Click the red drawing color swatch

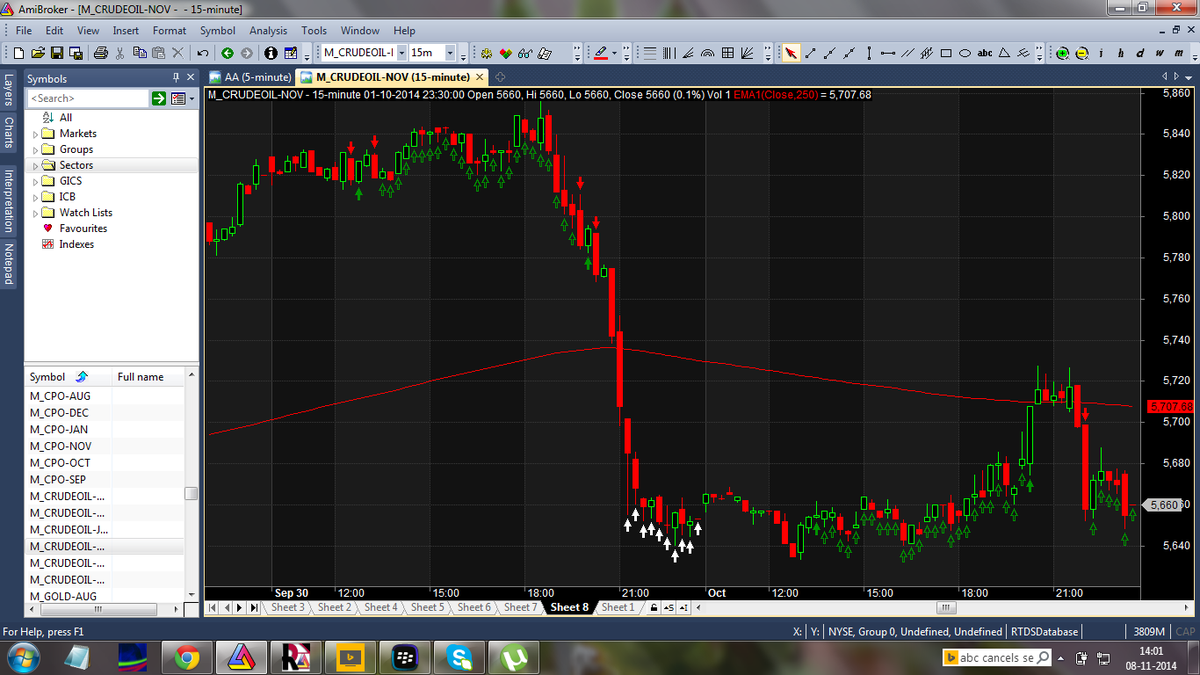(x=601, y=52)
